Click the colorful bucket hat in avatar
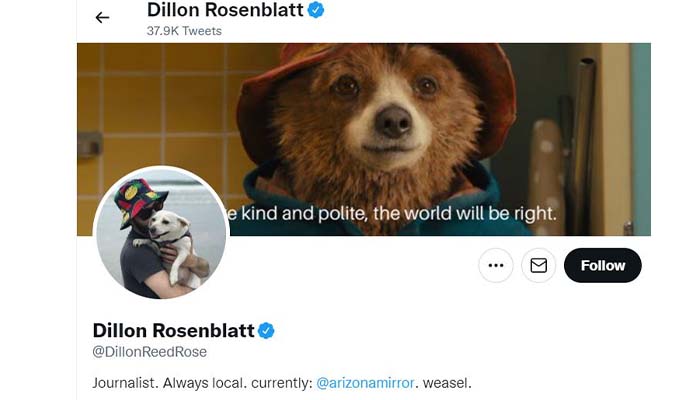 click(x=139, y=199)
